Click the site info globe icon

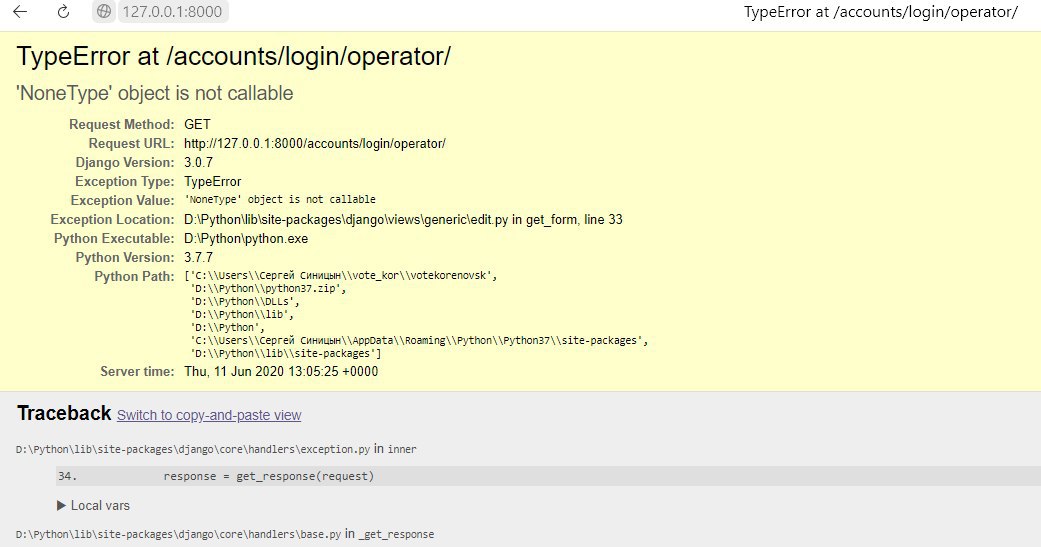pyautogui.click(x=104, y=11)
